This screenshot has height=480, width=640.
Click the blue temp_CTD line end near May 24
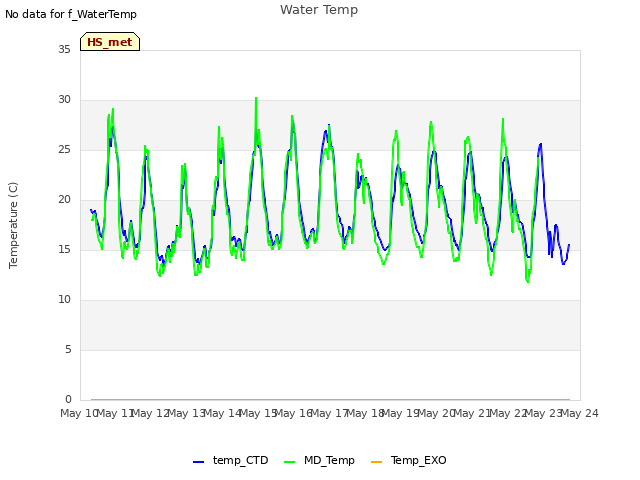tap(569, 245)
